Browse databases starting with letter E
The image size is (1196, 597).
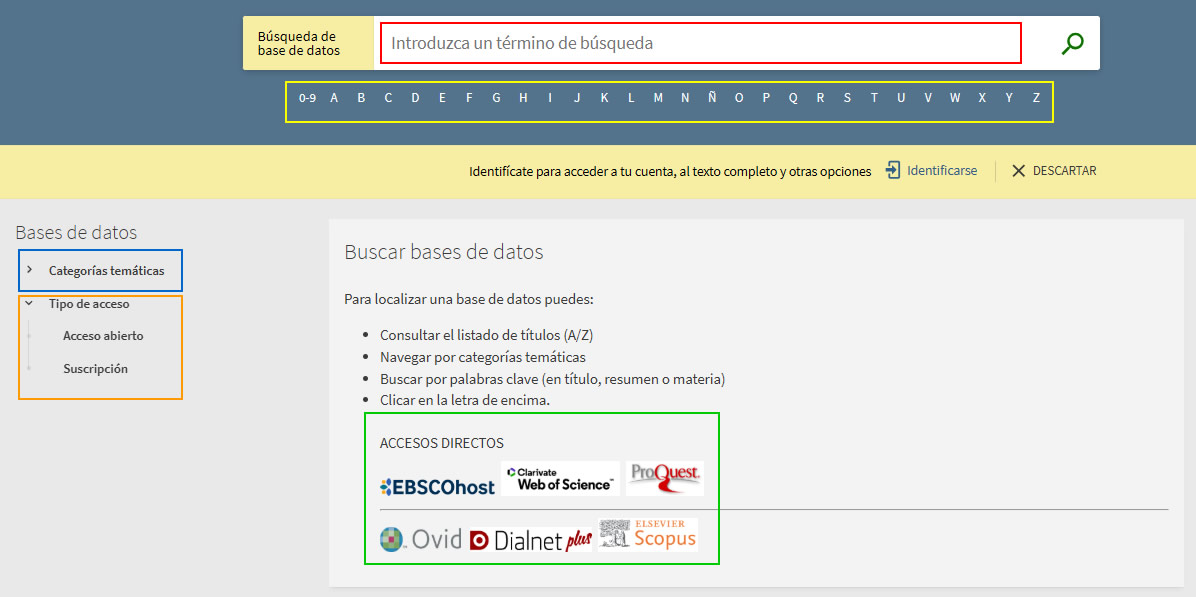tap(442, 98)
